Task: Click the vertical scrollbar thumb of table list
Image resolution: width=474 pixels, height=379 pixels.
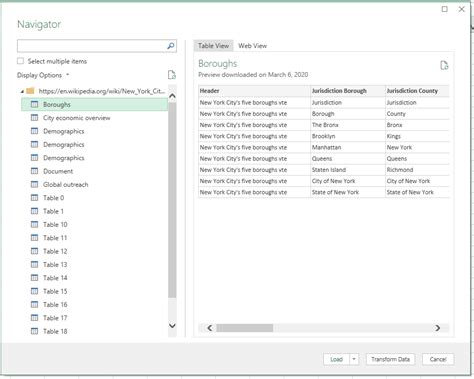Action: tap(172, 200)
